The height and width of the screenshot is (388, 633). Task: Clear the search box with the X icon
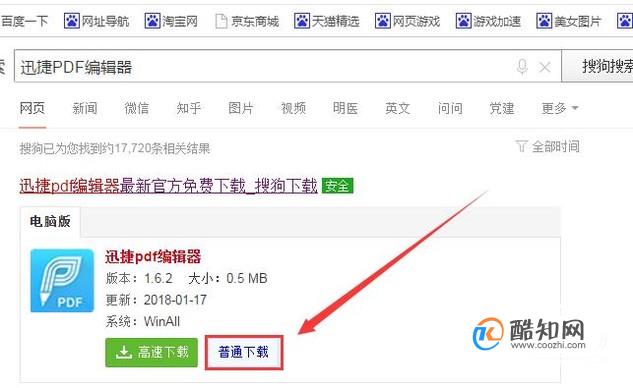coord(545,67)
